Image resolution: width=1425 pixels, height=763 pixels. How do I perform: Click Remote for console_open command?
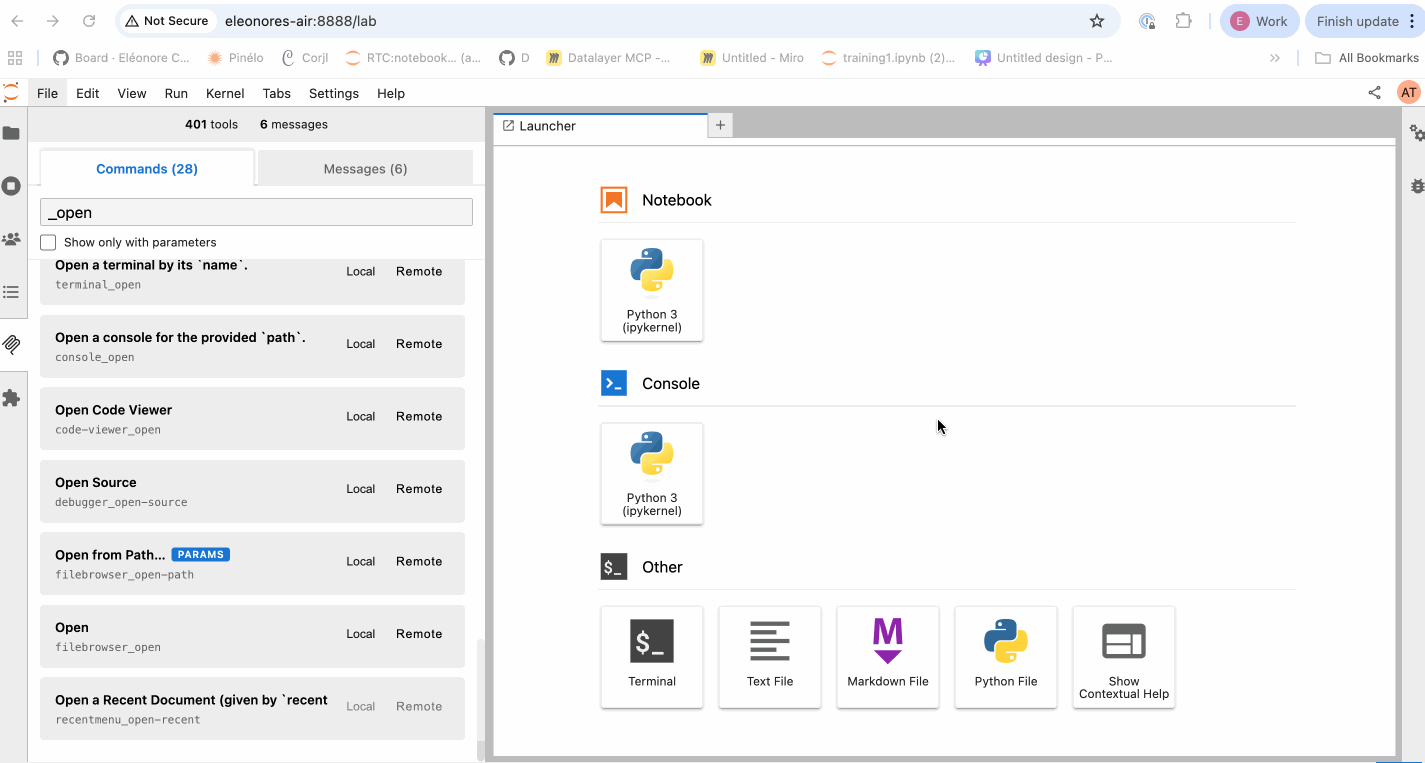click(x=418, y=344)
